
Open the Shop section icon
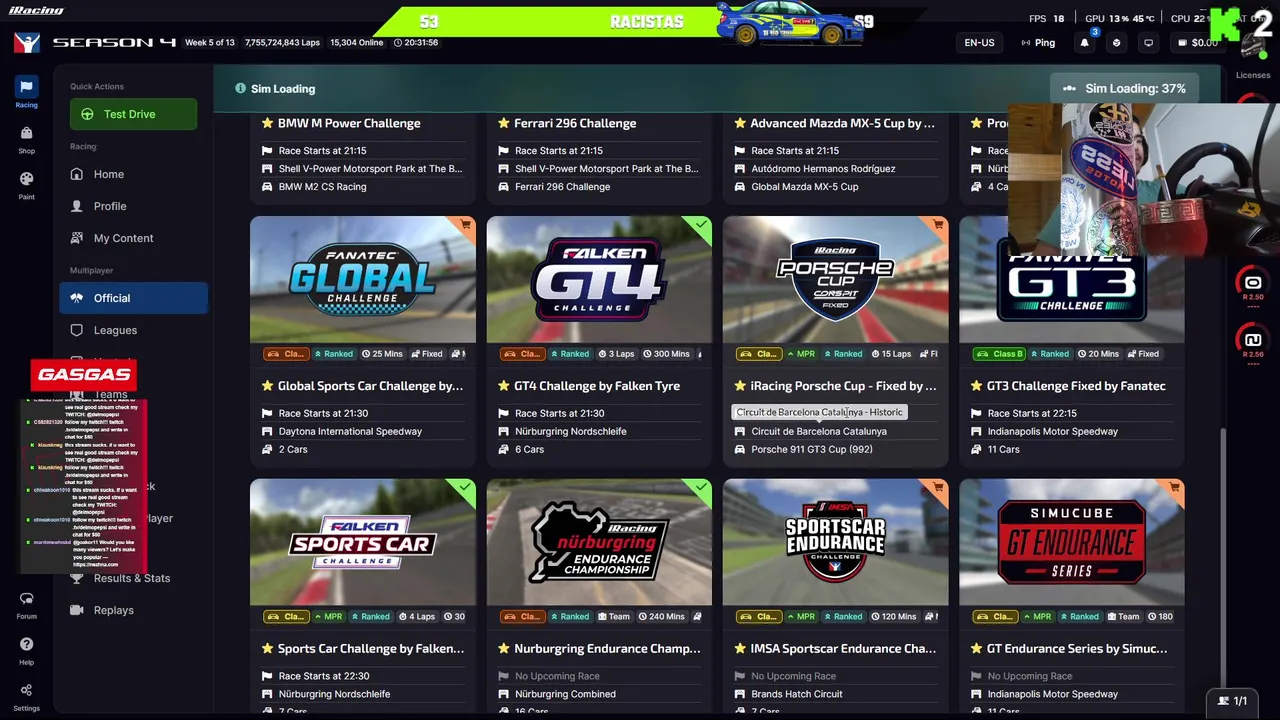[26, 138]
